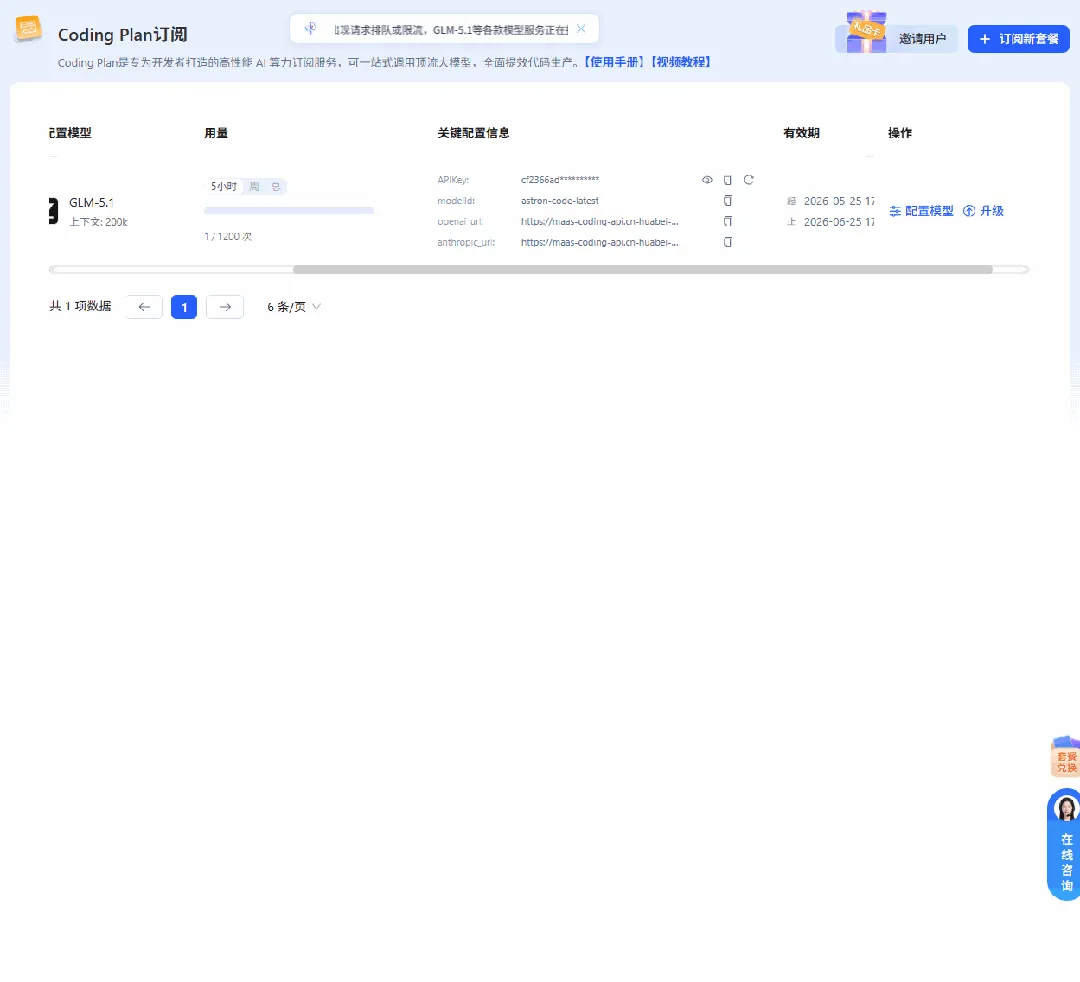Open the 邀请用户 invite button
This screenshot has width=1080, height=982.
coord(922,39)
